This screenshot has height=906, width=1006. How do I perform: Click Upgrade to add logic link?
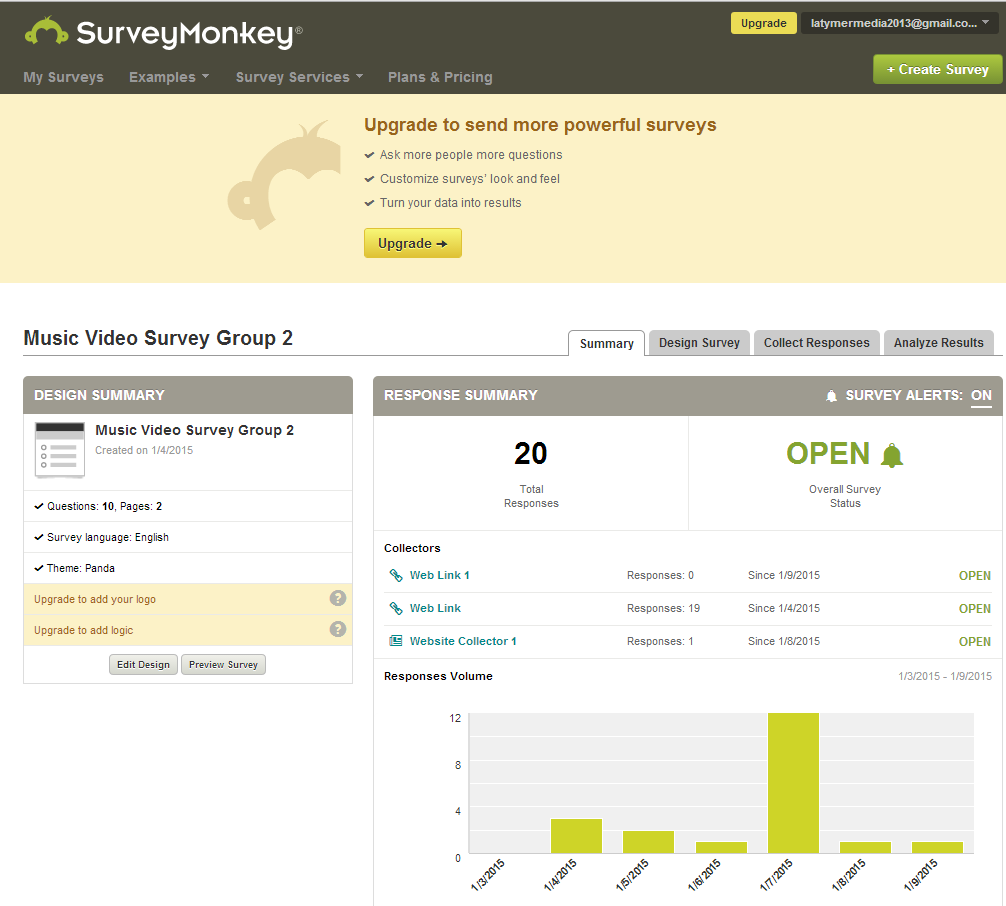point(83,630)
